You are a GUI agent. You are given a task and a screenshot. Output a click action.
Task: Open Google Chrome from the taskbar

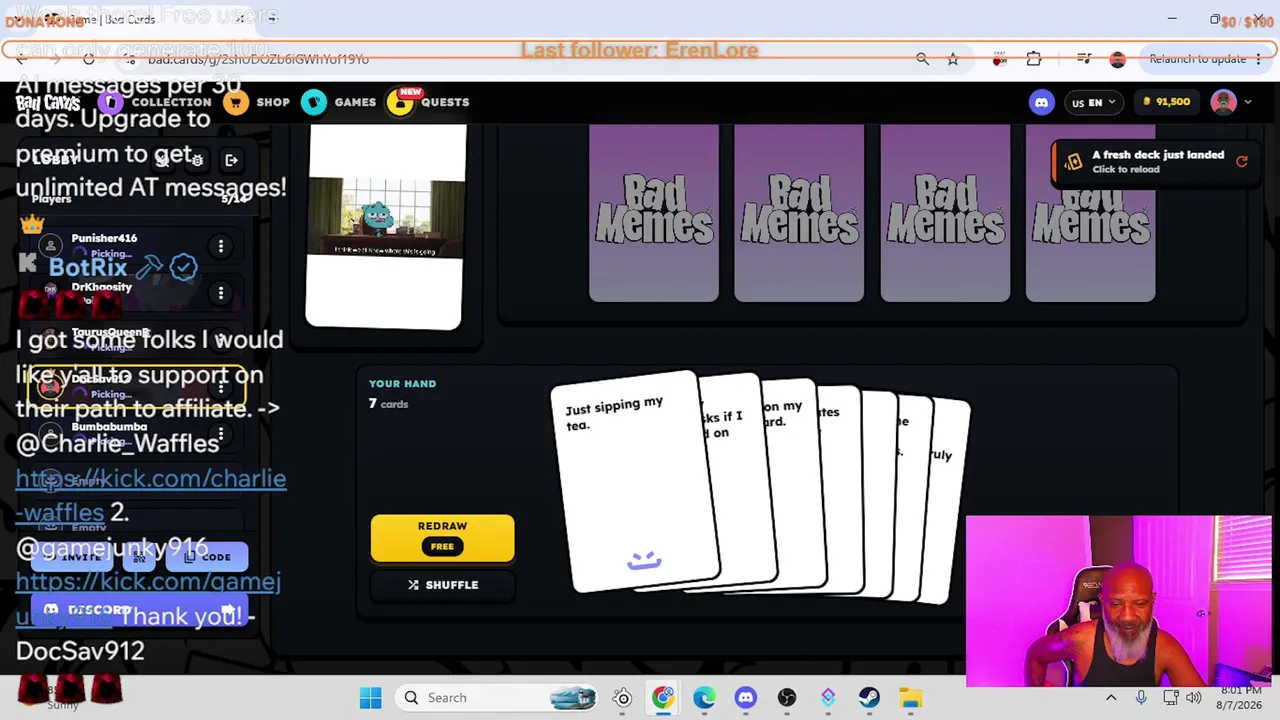[x=663, y=697]
